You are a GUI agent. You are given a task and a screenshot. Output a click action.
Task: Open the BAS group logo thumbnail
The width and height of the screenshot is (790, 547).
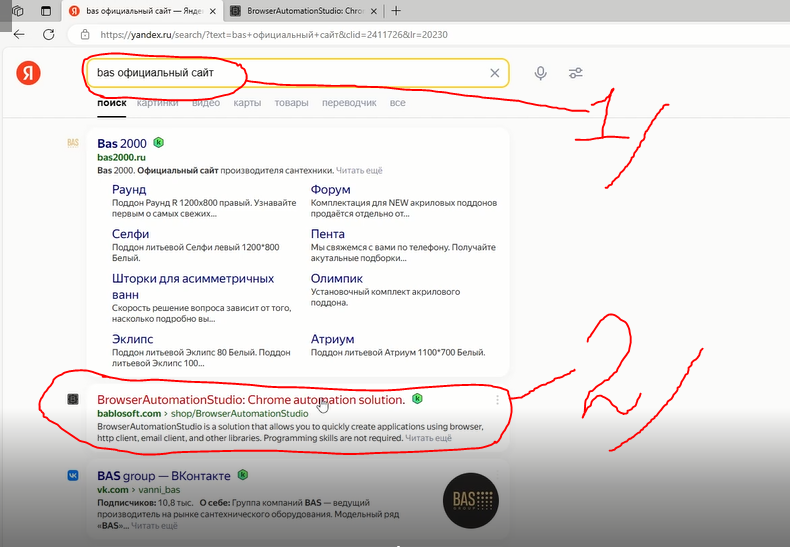(x=471, y=500)
